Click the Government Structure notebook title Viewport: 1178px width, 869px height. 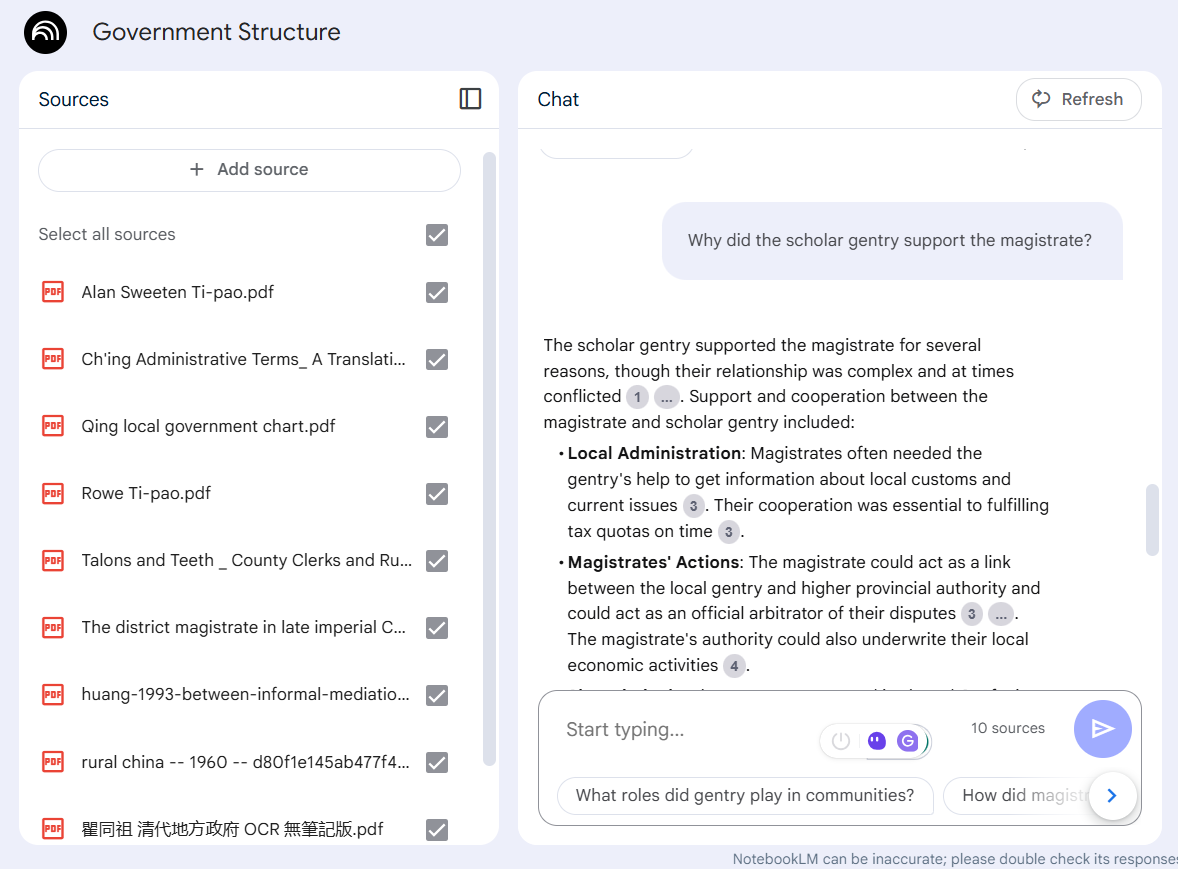point(216,32)
